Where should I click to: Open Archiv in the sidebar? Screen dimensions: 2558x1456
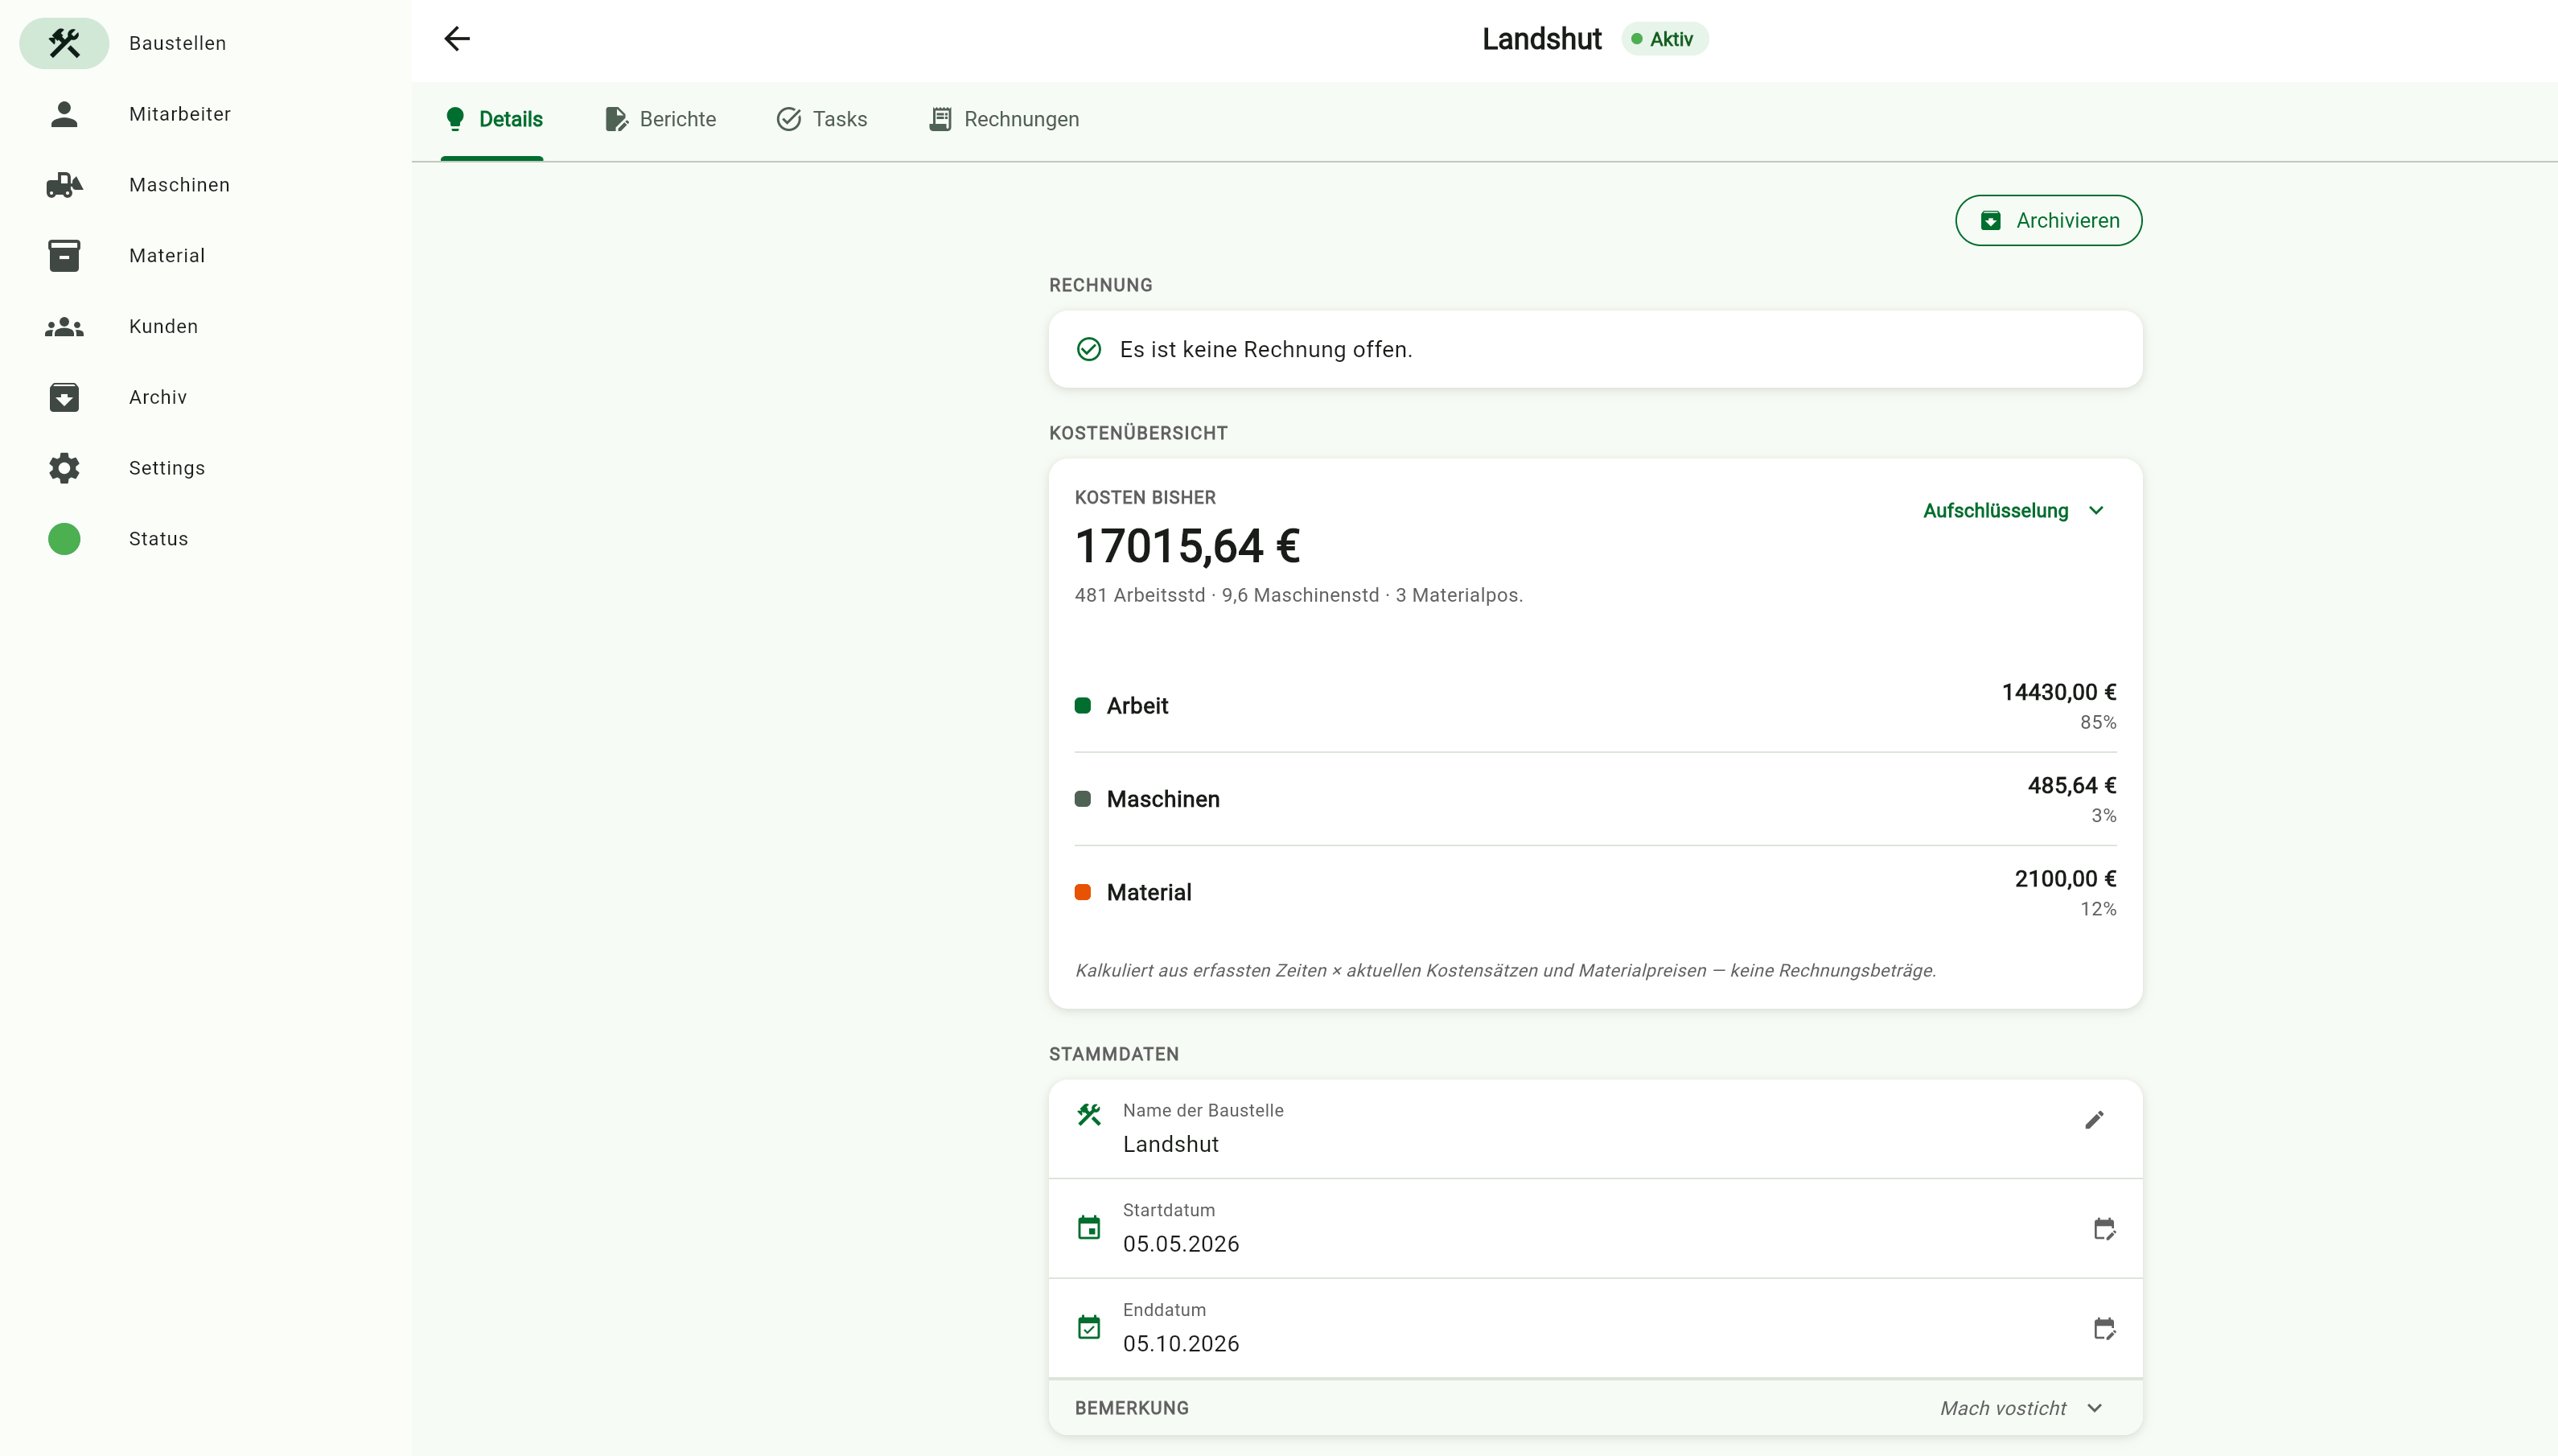158,397
